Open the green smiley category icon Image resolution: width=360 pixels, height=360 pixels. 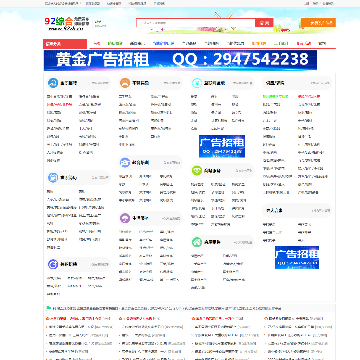197,171
